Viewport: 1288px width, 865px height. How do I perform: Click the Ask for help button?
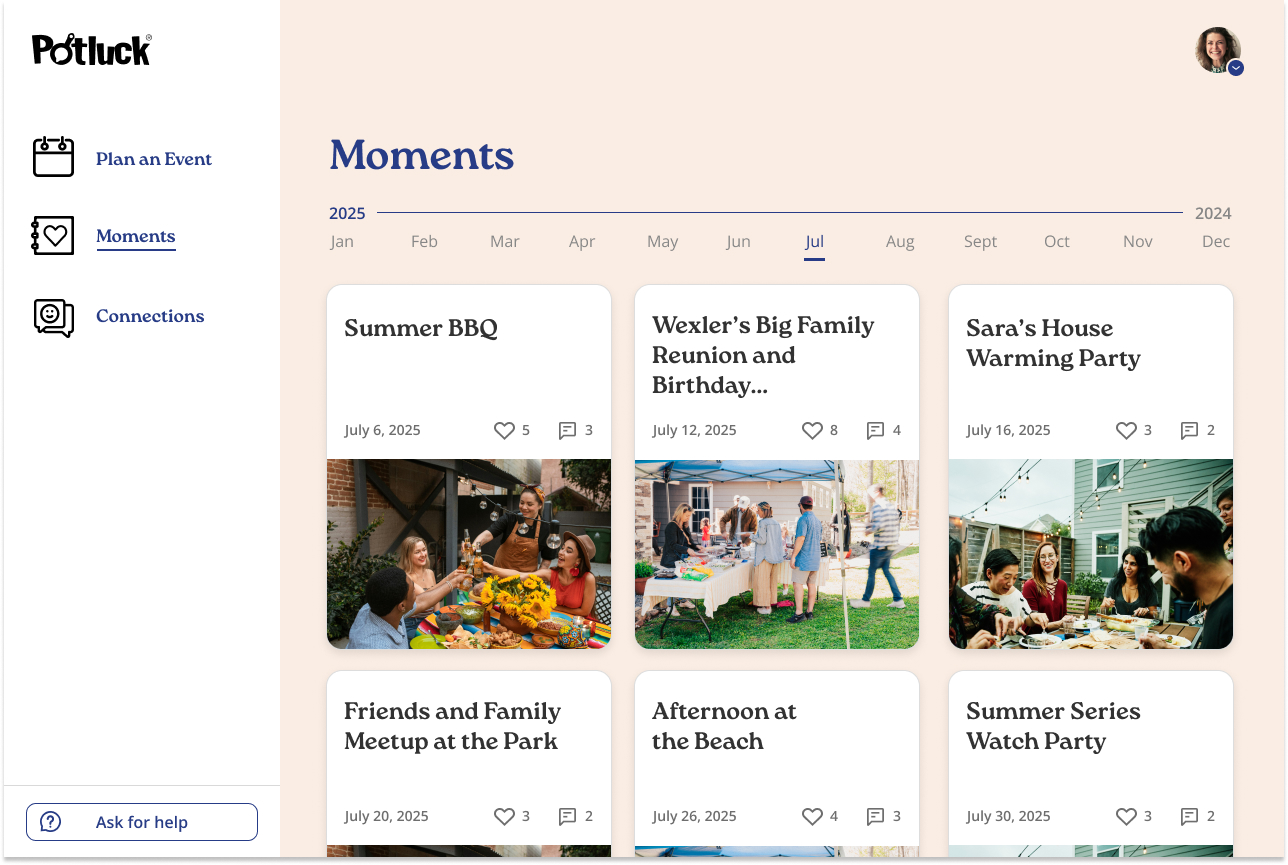(x=141, y=821)
